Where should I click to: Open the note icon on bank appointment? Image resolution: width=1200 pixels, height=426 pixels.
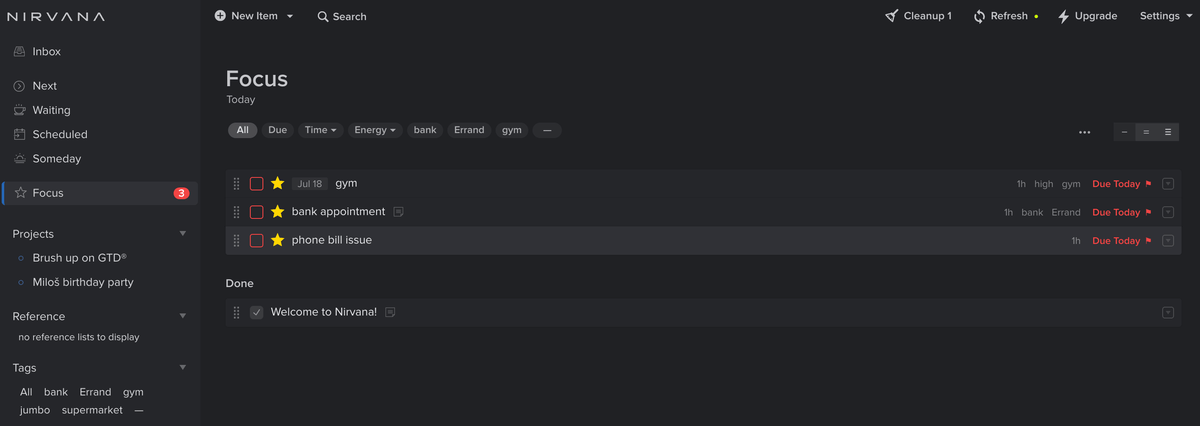398,212
